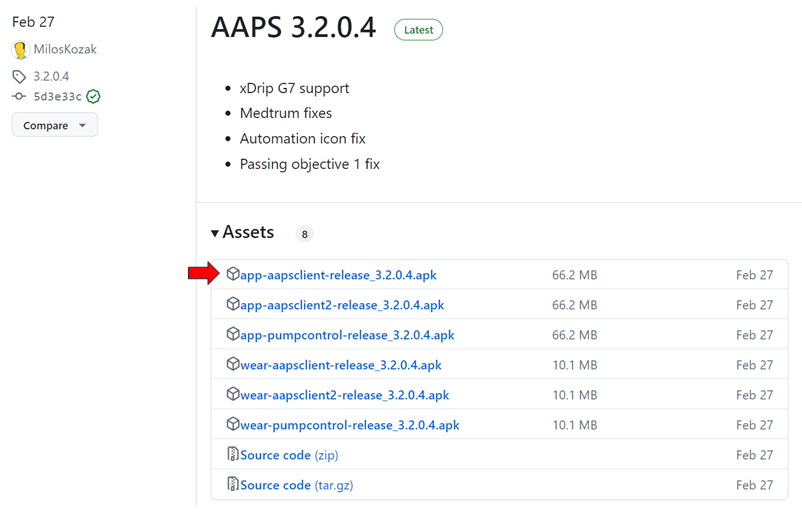Click package icon for app-aapsclient2-release apk
Screen dimensions: 802x521
tap(233, 304)
